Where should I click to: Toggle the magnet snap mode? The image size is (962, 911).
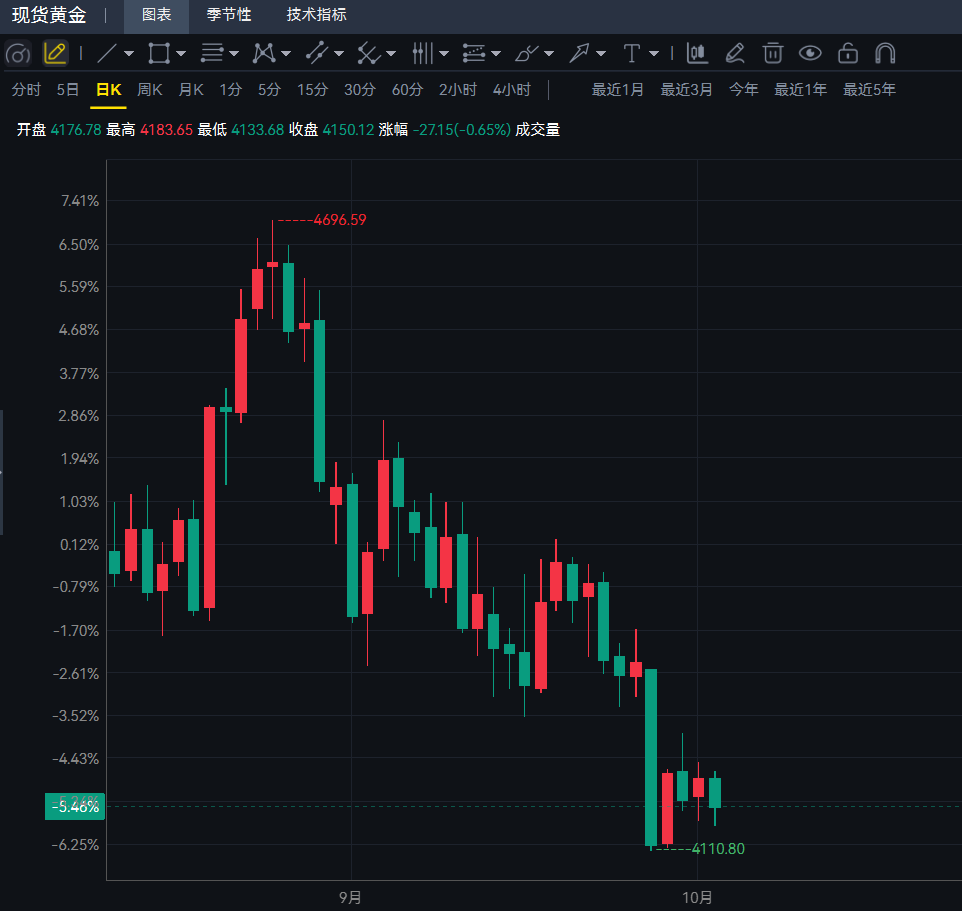pyautogui.click(x=885, y=53)
